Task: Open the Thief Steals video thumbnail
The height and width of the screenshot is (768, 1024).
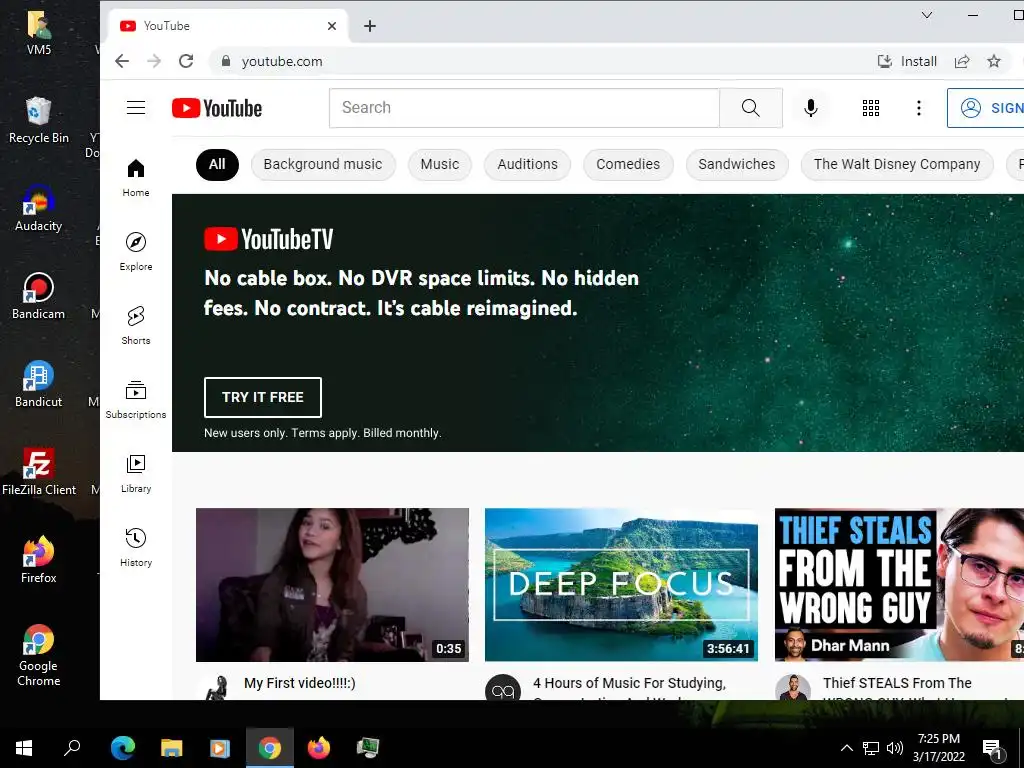Action: pos(899,584)
